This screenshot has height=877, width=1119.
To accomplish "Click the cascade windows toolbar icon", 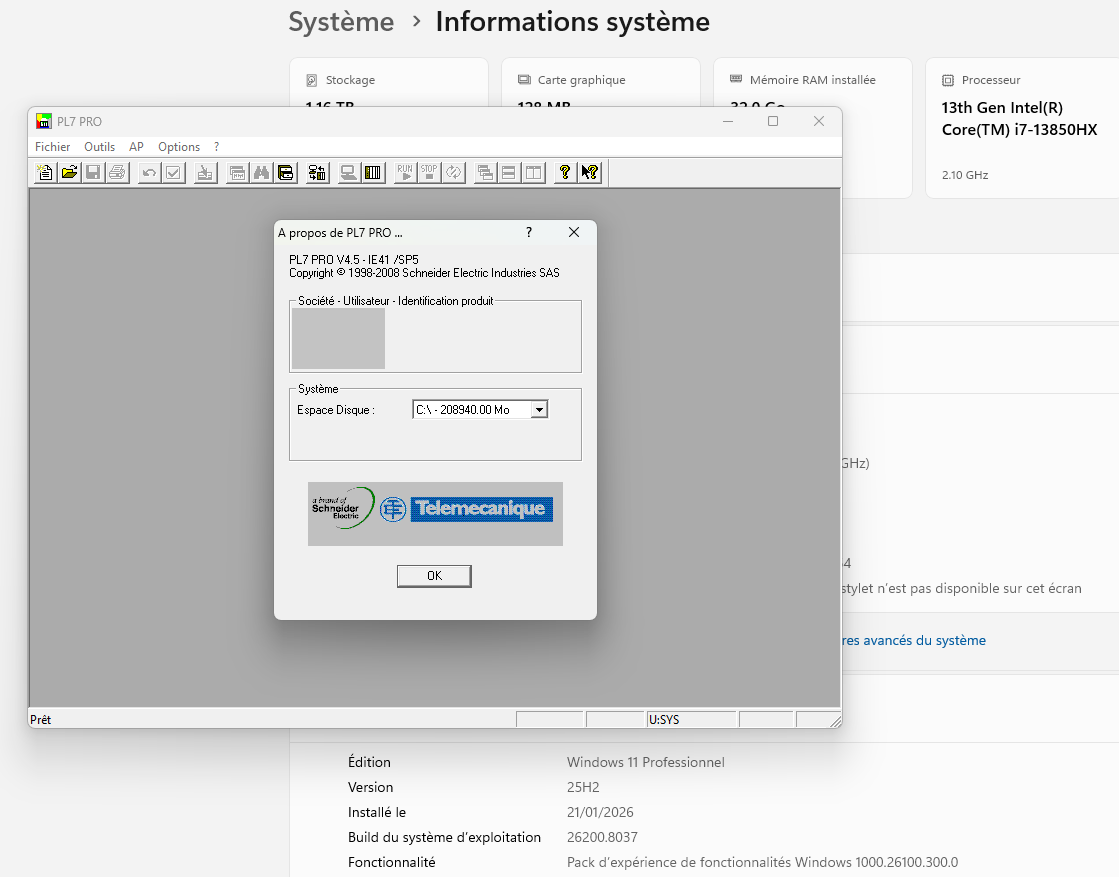I will (x=485, y=172).
